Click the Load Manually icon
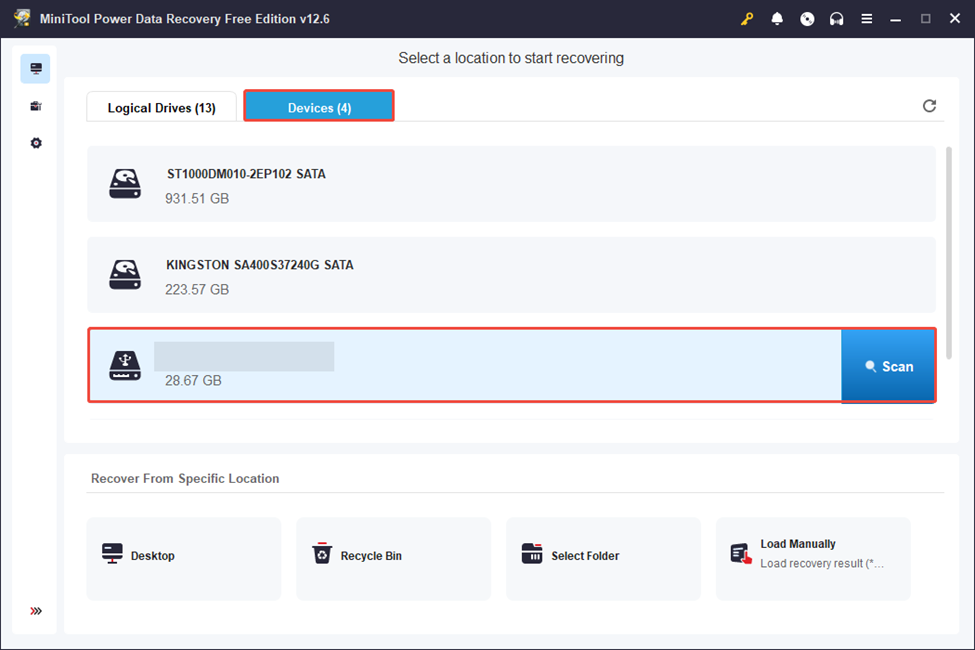Viewport: 975px width, 650px height. (741, 553)
